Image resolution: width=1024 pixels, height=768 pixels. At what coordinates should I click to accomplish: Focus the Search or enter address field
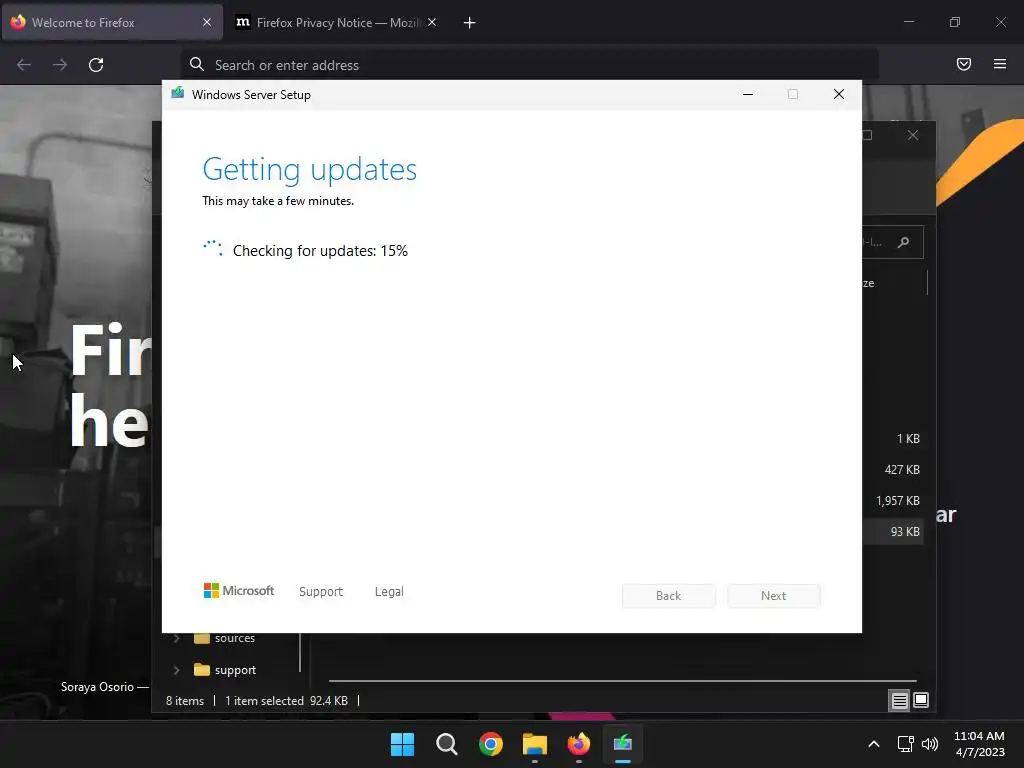[530, 65]
